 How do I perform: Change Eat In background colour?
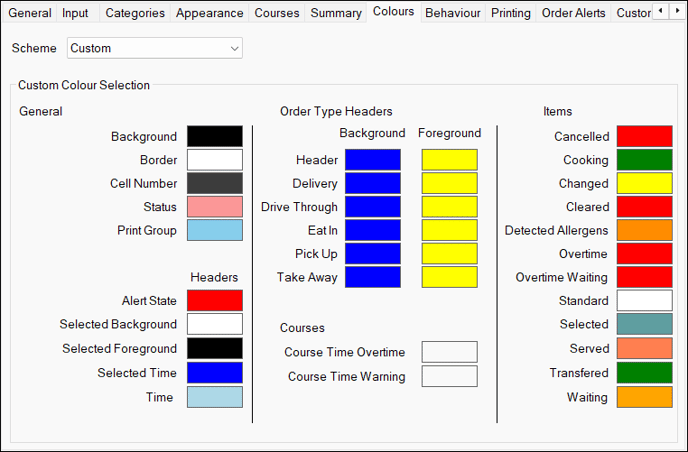coord(373,230)
